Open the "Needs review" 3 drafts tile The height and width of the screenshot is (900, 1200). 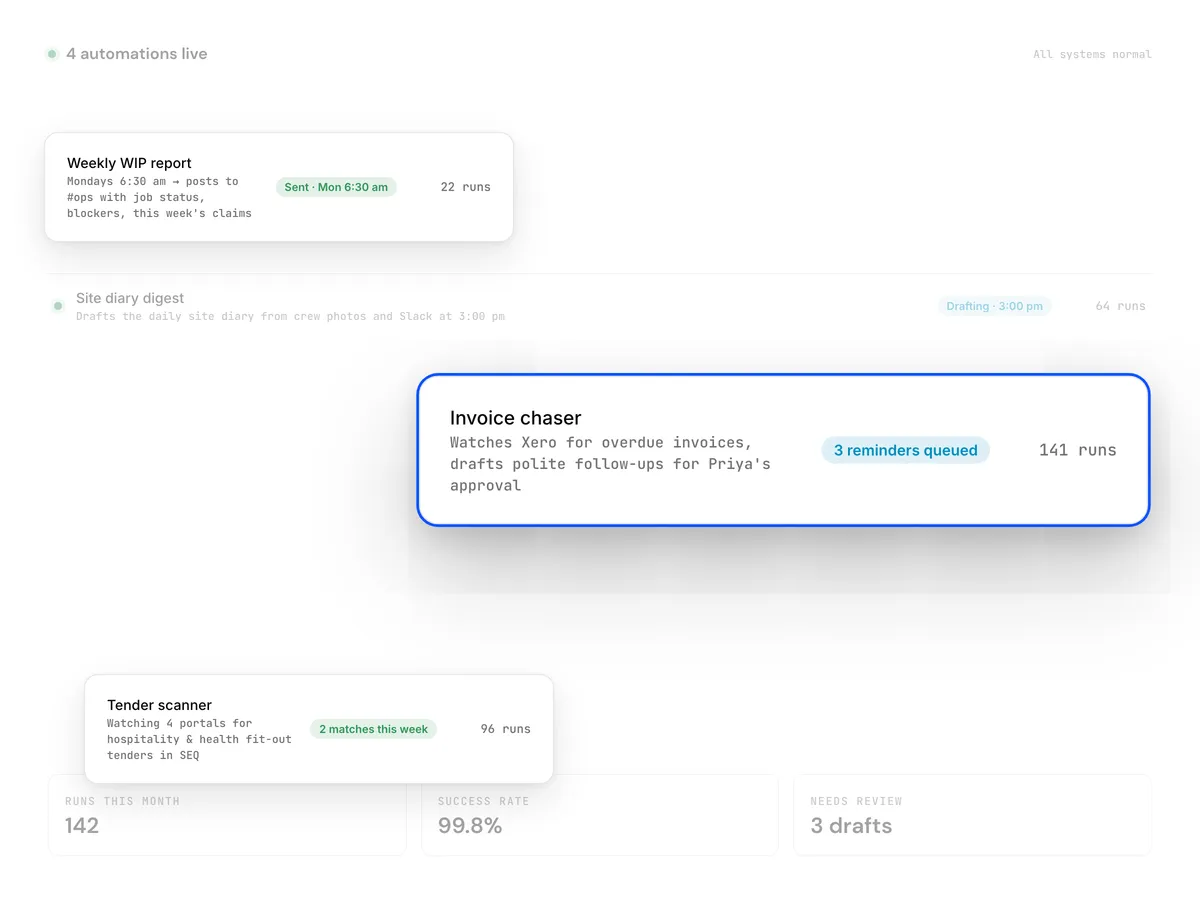[972, 815]
